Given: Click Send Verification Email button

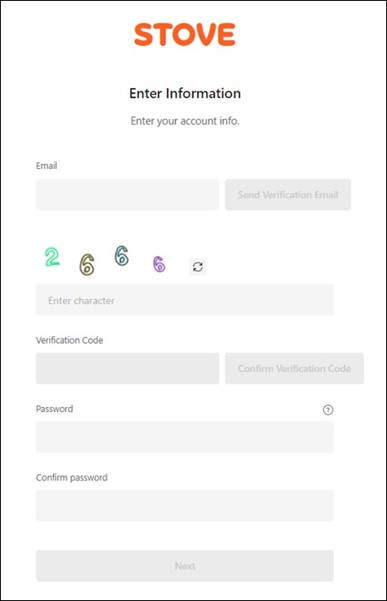Looking at the screenshot, I should tap(288, 195).
